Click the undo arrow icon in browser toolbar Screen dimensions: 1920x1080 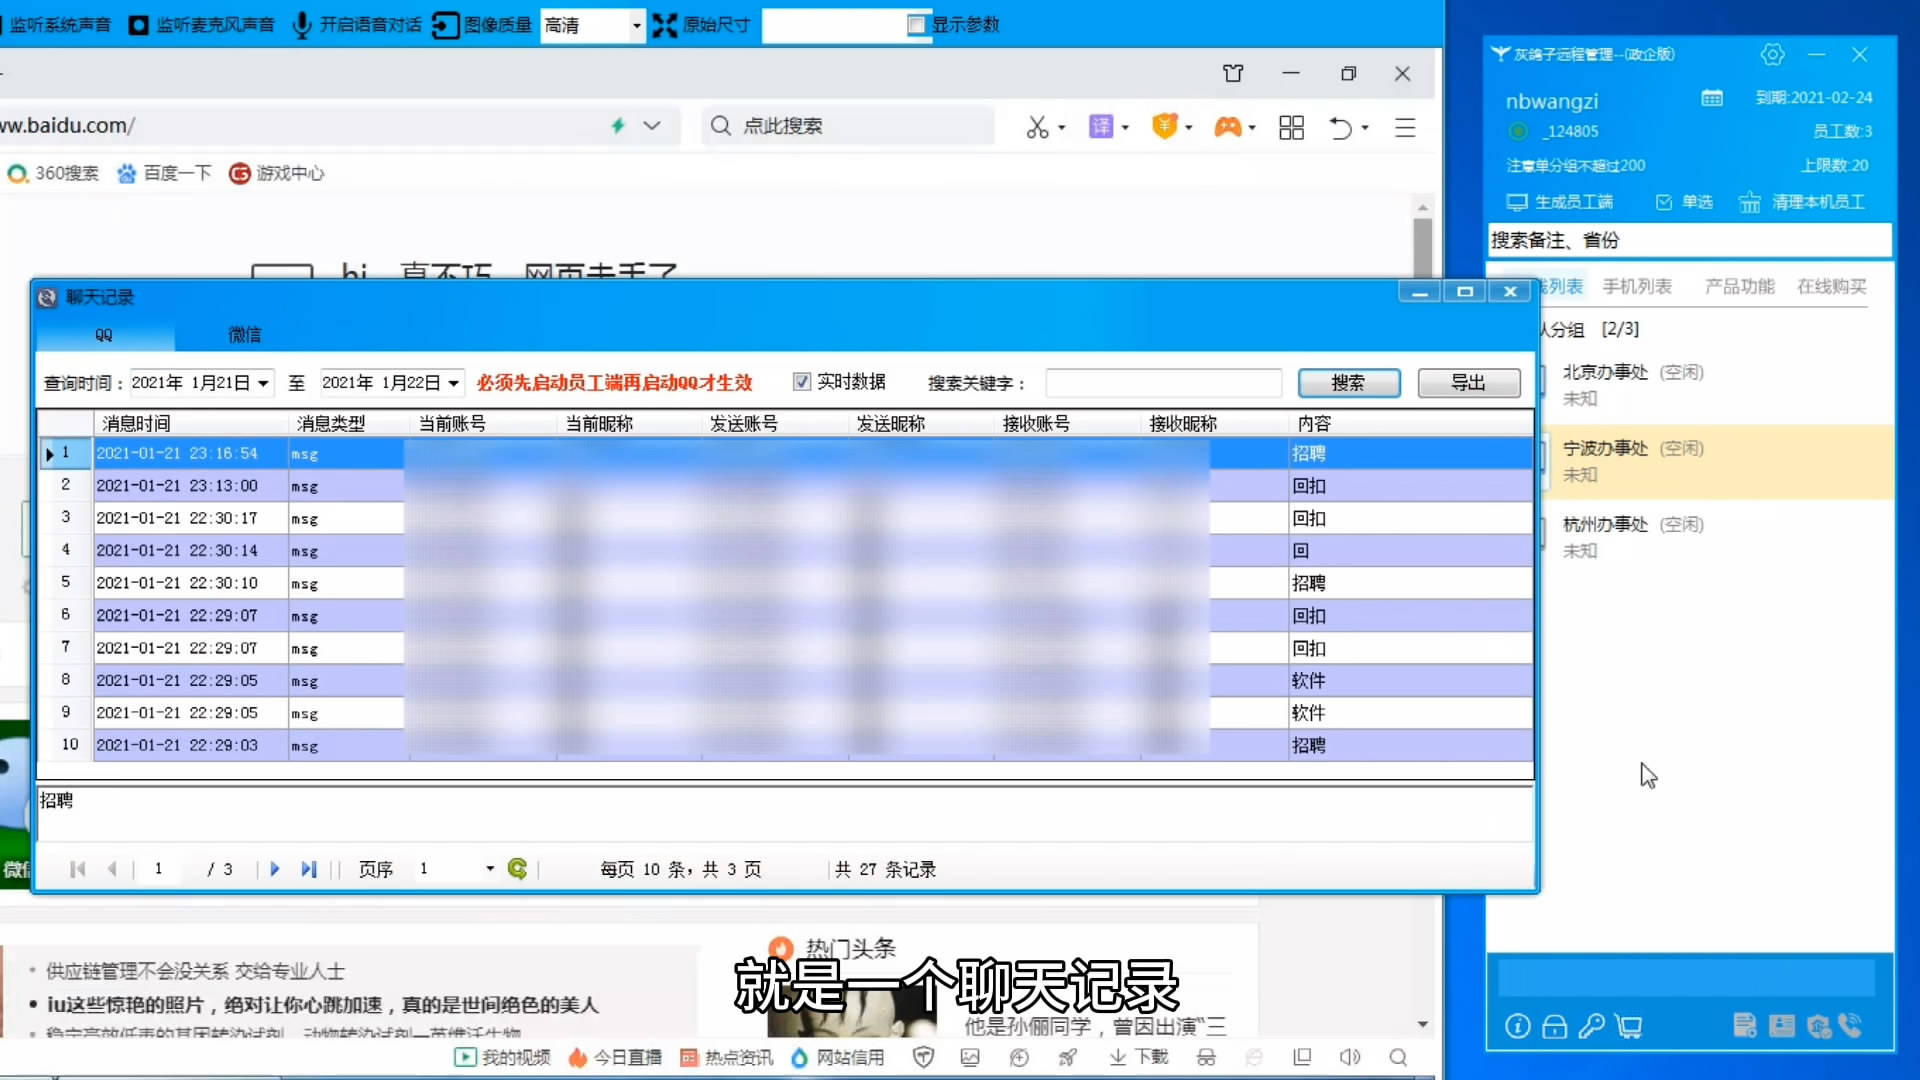click(x=1340, y=127)
